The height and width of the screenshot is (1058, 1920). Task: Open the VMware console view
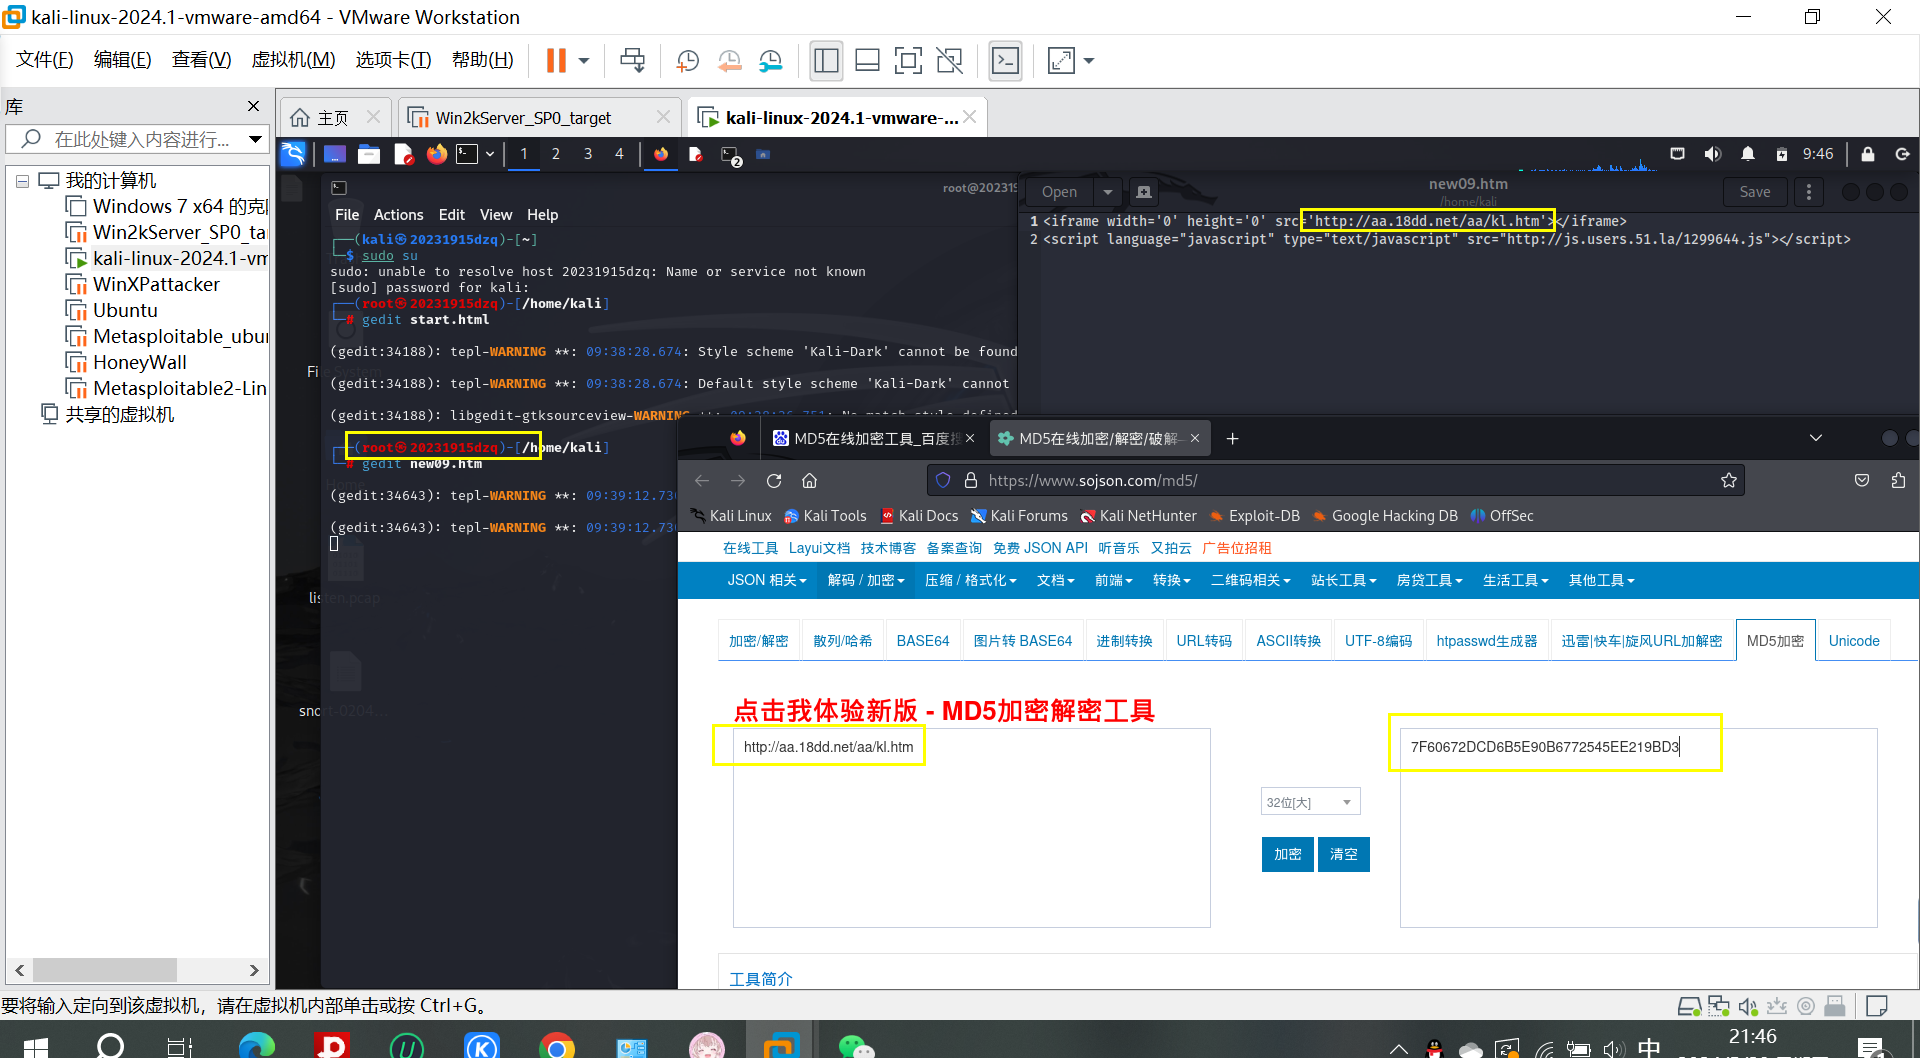click(1005, 61)
